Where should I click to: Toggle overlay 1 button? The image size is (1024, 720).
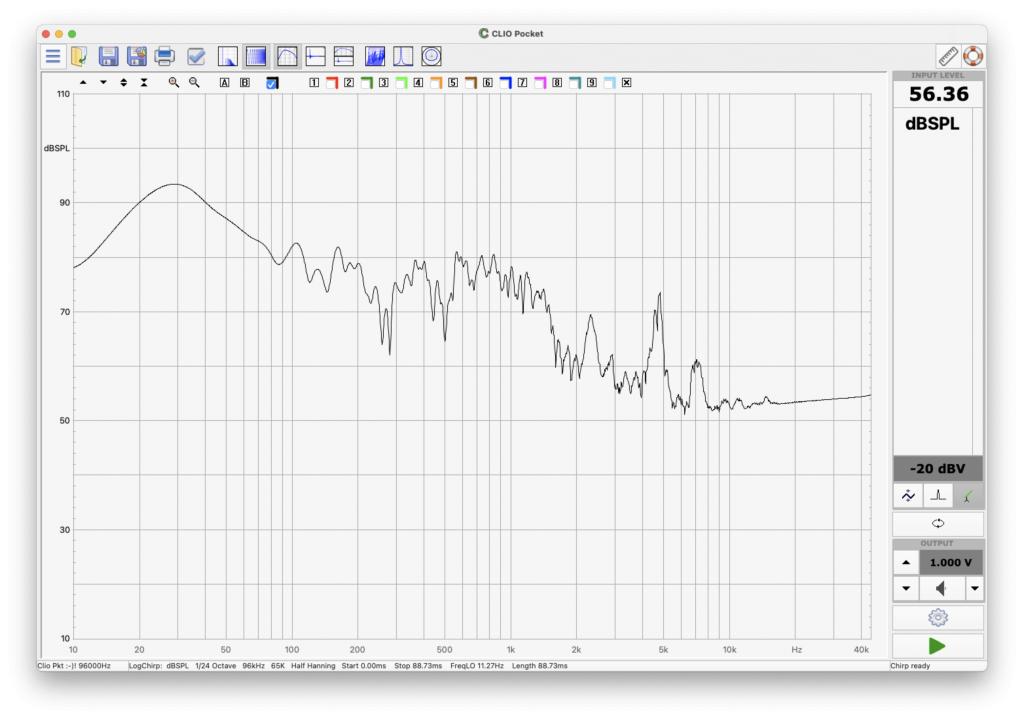[x=314, y=82]
